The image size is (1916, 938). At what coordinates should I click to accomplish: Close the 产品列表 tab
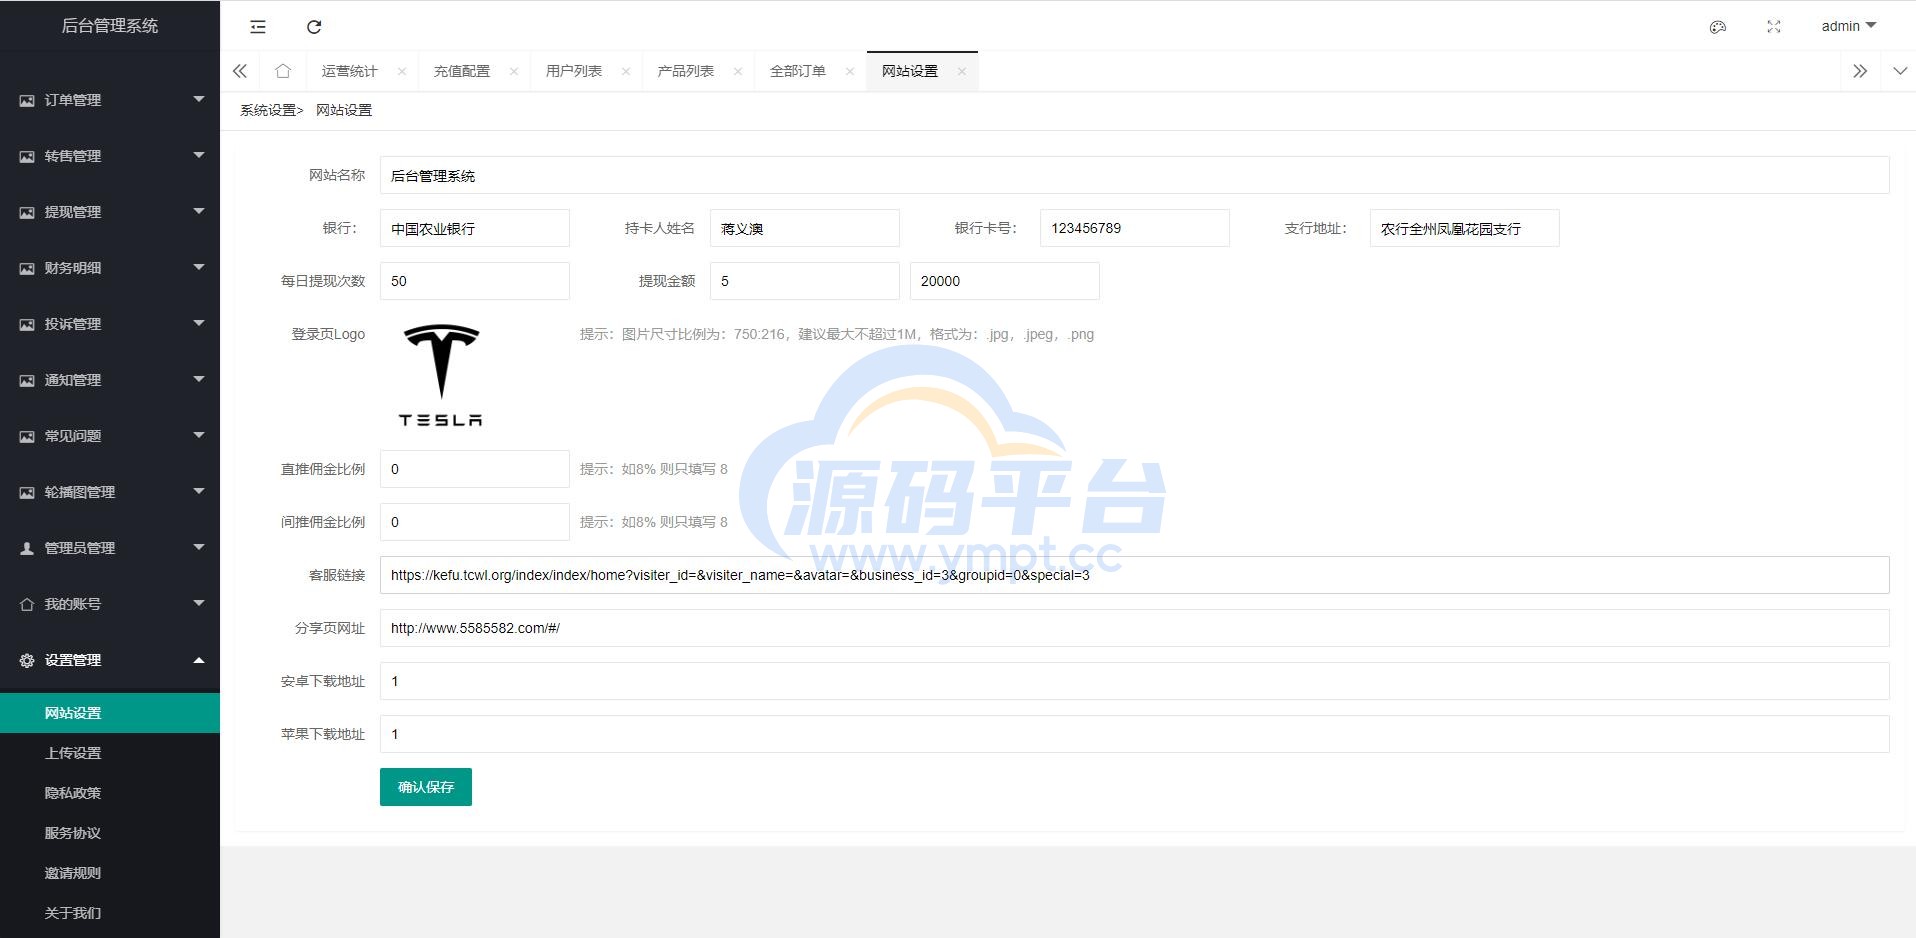[x=738, y=71]
